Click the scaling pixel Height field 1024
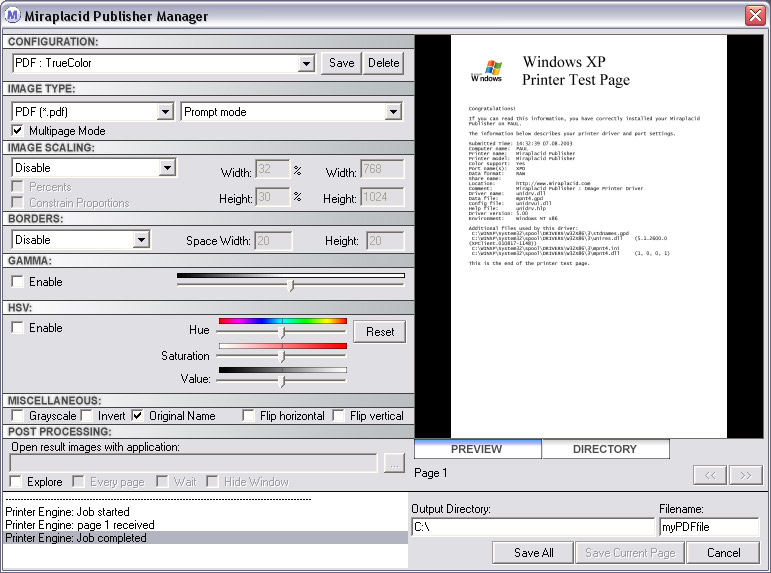The width and height of the screenshot is (771, 573). tap(383, 197)
